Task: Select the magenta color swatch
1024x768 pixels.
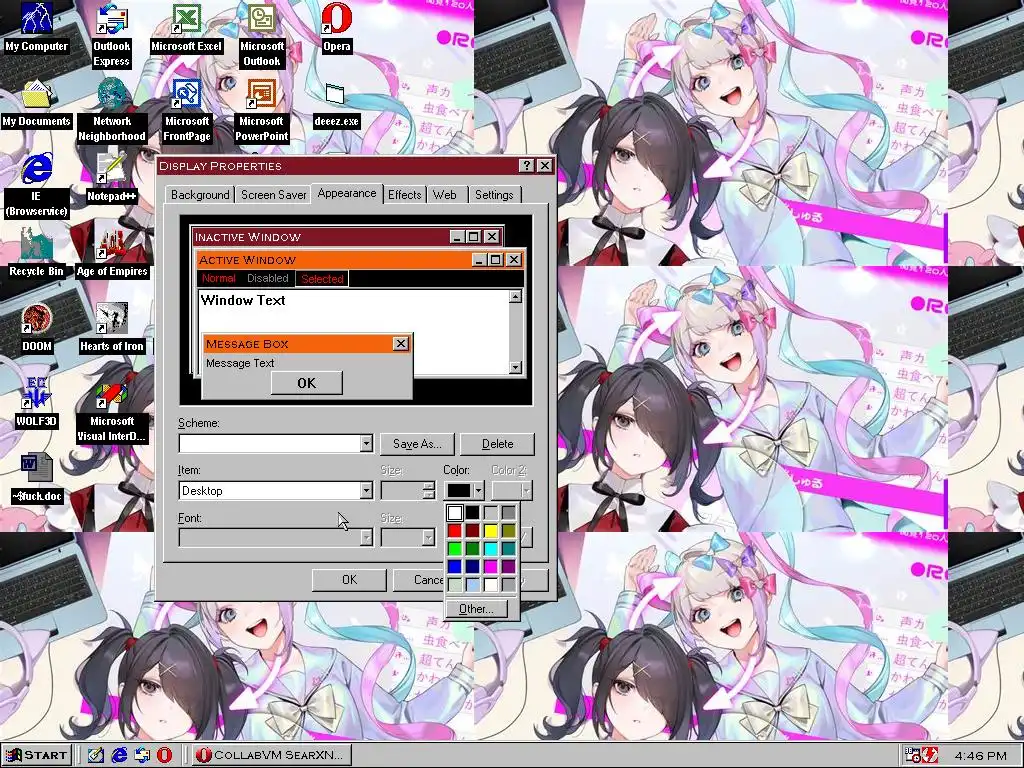Action: [x=490, y=567]
